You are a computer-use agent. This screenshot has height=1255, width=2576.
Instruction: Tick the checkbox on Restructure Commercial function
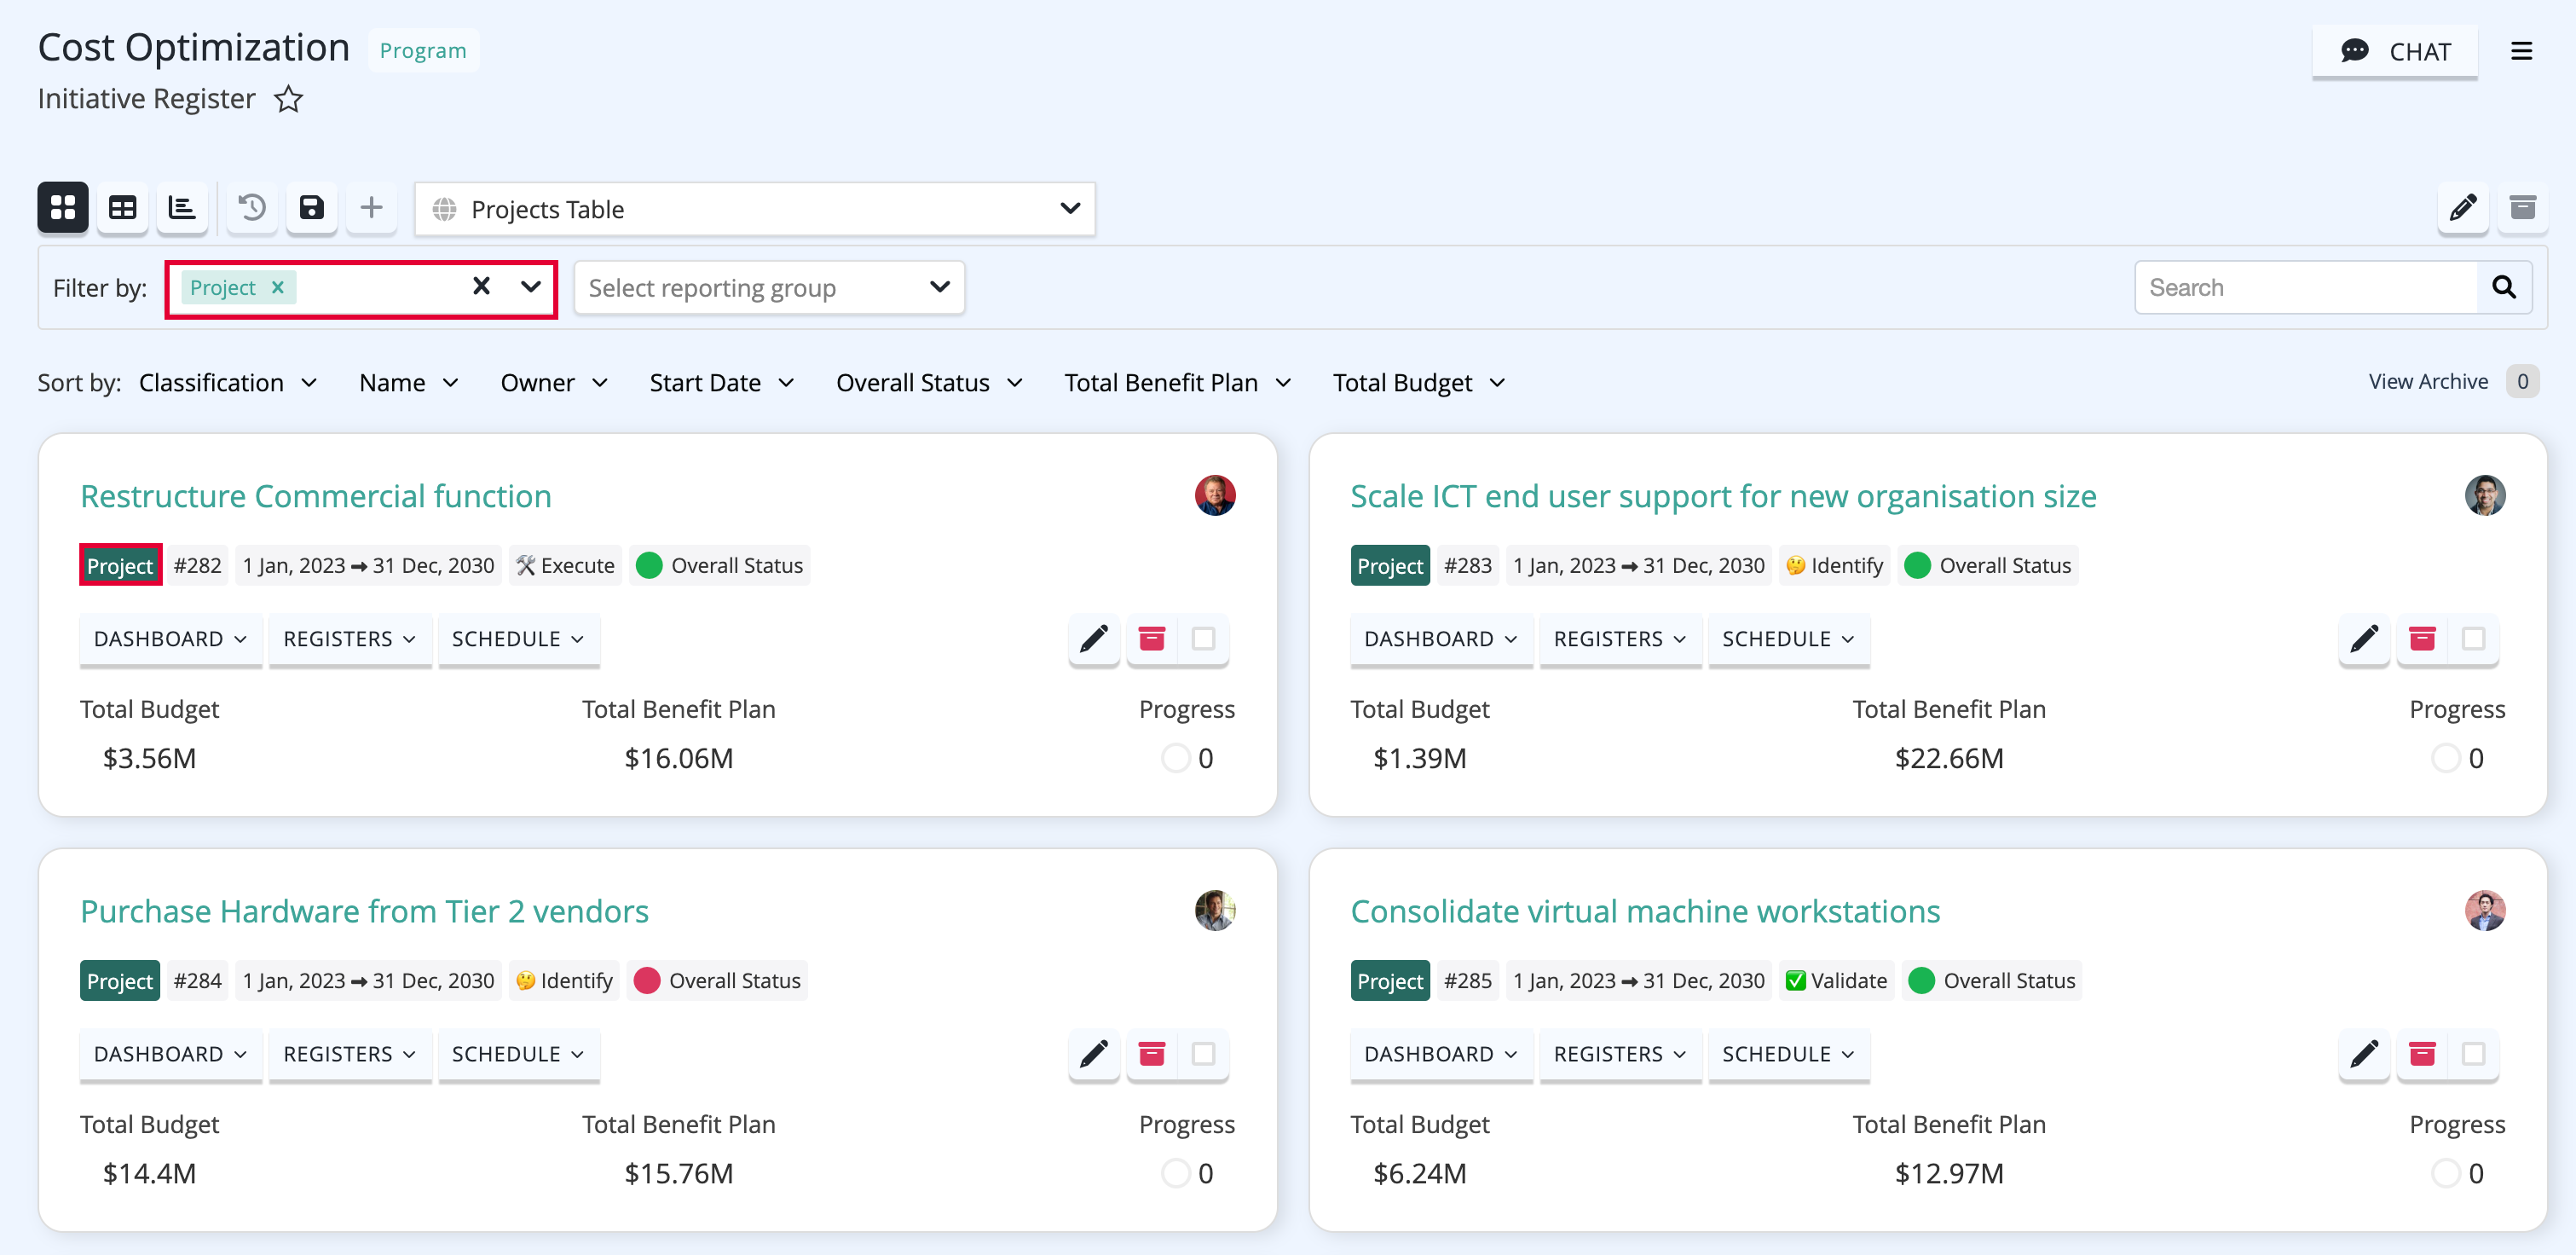point(1204,638)
